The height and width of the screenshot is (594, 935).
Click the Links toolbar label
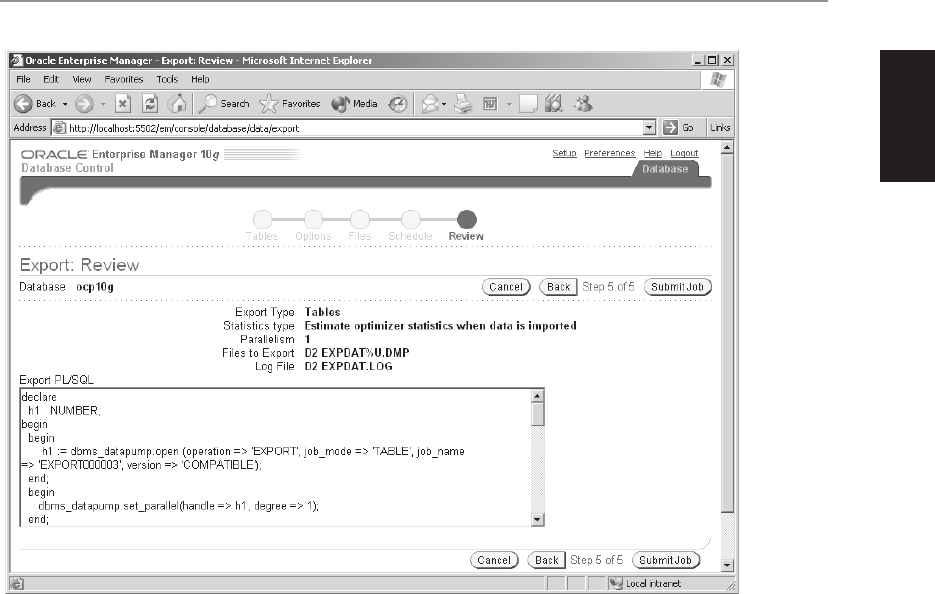(720, 128)
